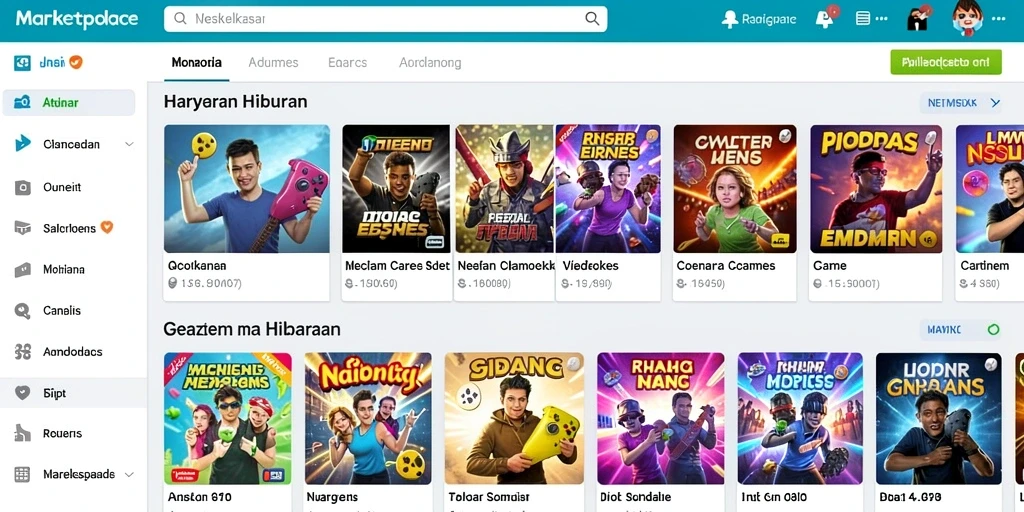Click the Jnai sidebar icon
The image size is (1024, 512).
pos(22,63)
